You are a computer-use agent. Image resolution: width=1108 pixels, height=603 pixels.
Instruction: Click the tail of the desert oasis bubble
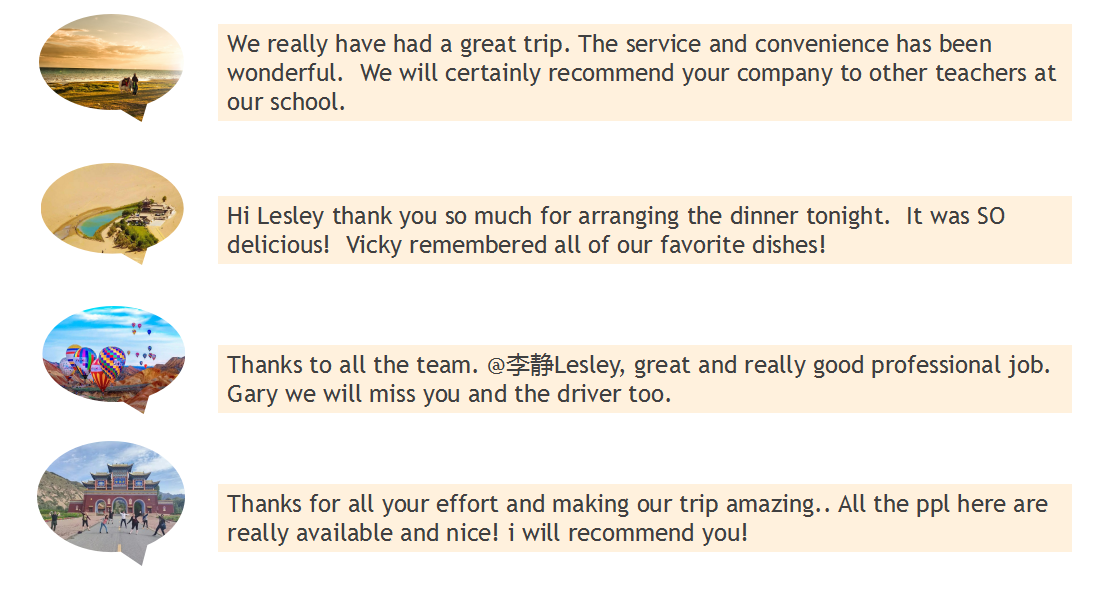coord(138,255)
